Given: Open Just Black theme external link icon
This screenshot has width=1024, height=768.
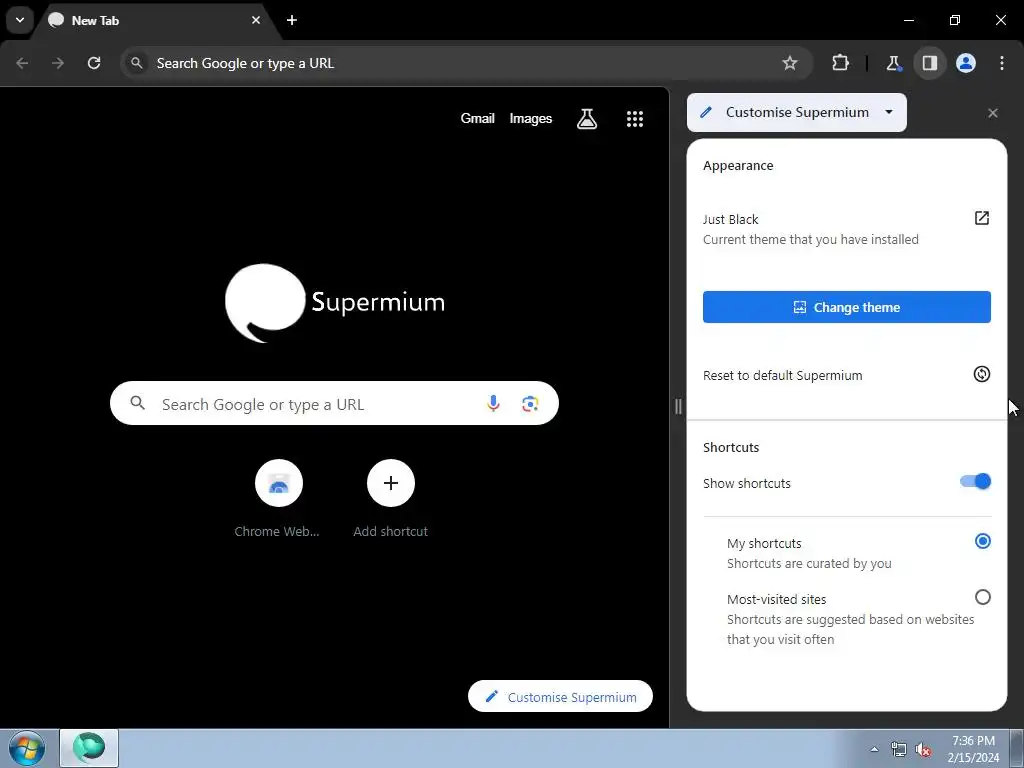Looking at the screenshot, I should (x=982, y=218).
